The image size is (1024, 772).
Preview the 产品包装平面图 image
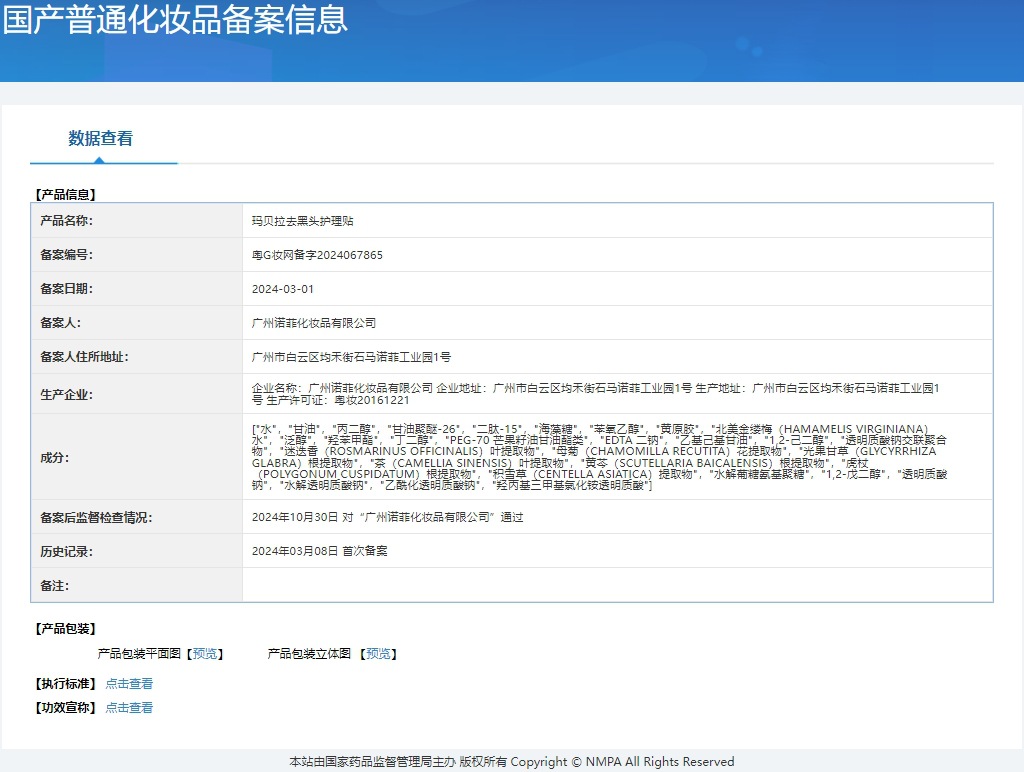[x=206, y=654]
